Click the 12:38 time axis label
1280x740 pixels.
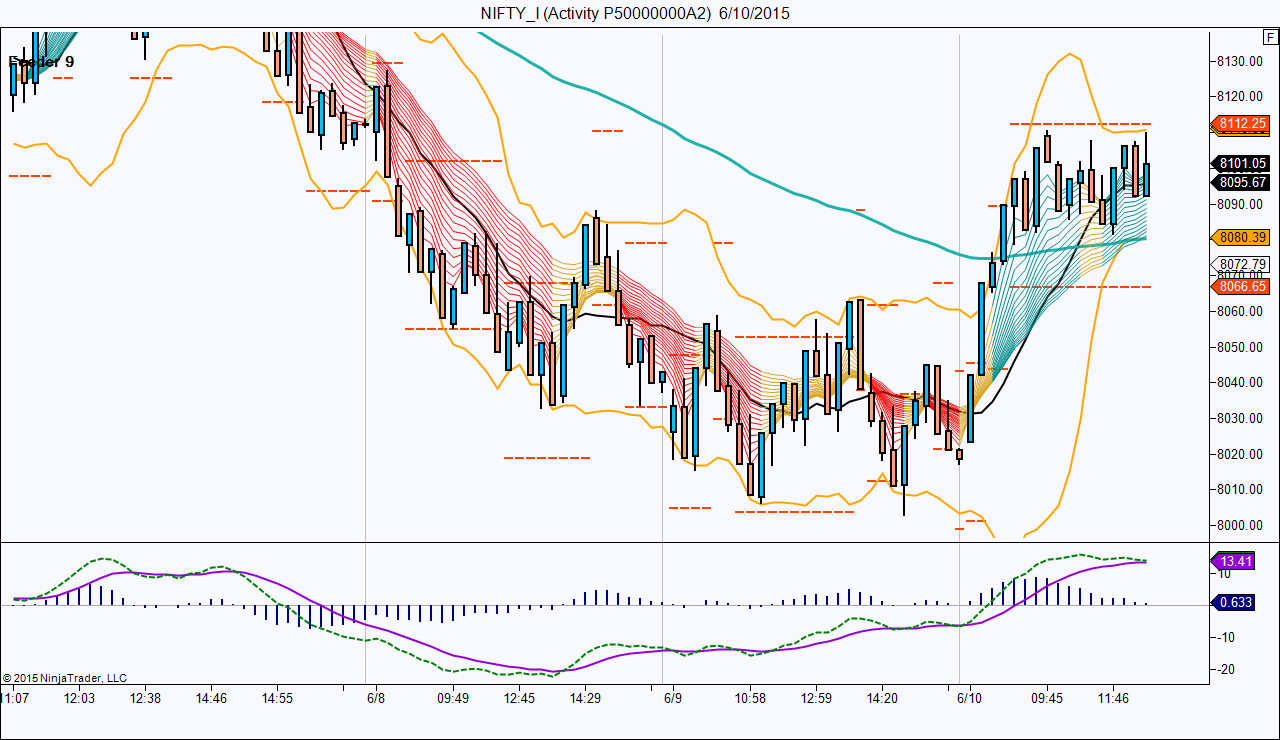(145, 698)
